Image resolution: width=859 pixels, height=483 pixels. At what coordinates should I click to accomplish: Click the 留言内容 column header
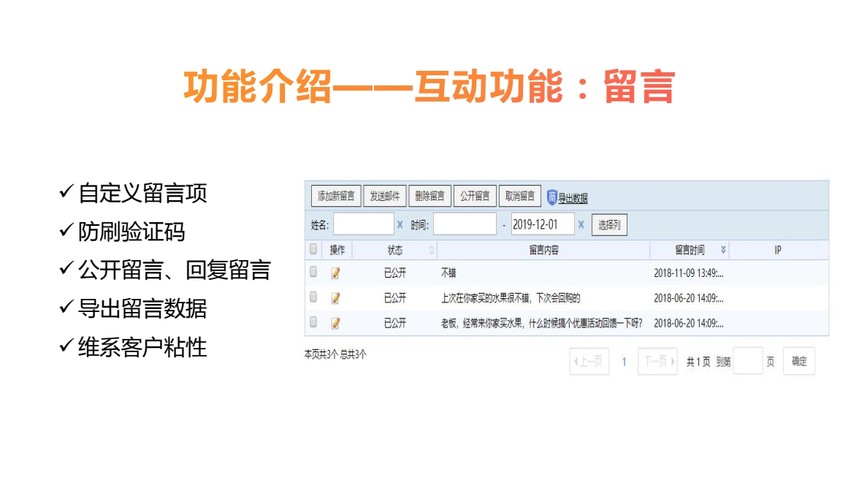[543, 250]
